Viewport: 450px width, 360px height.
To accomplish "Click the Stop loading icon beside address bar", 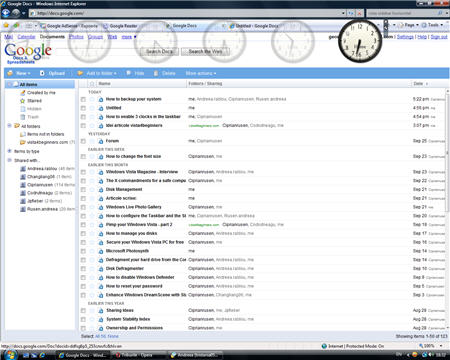I will tap(359, 13).
